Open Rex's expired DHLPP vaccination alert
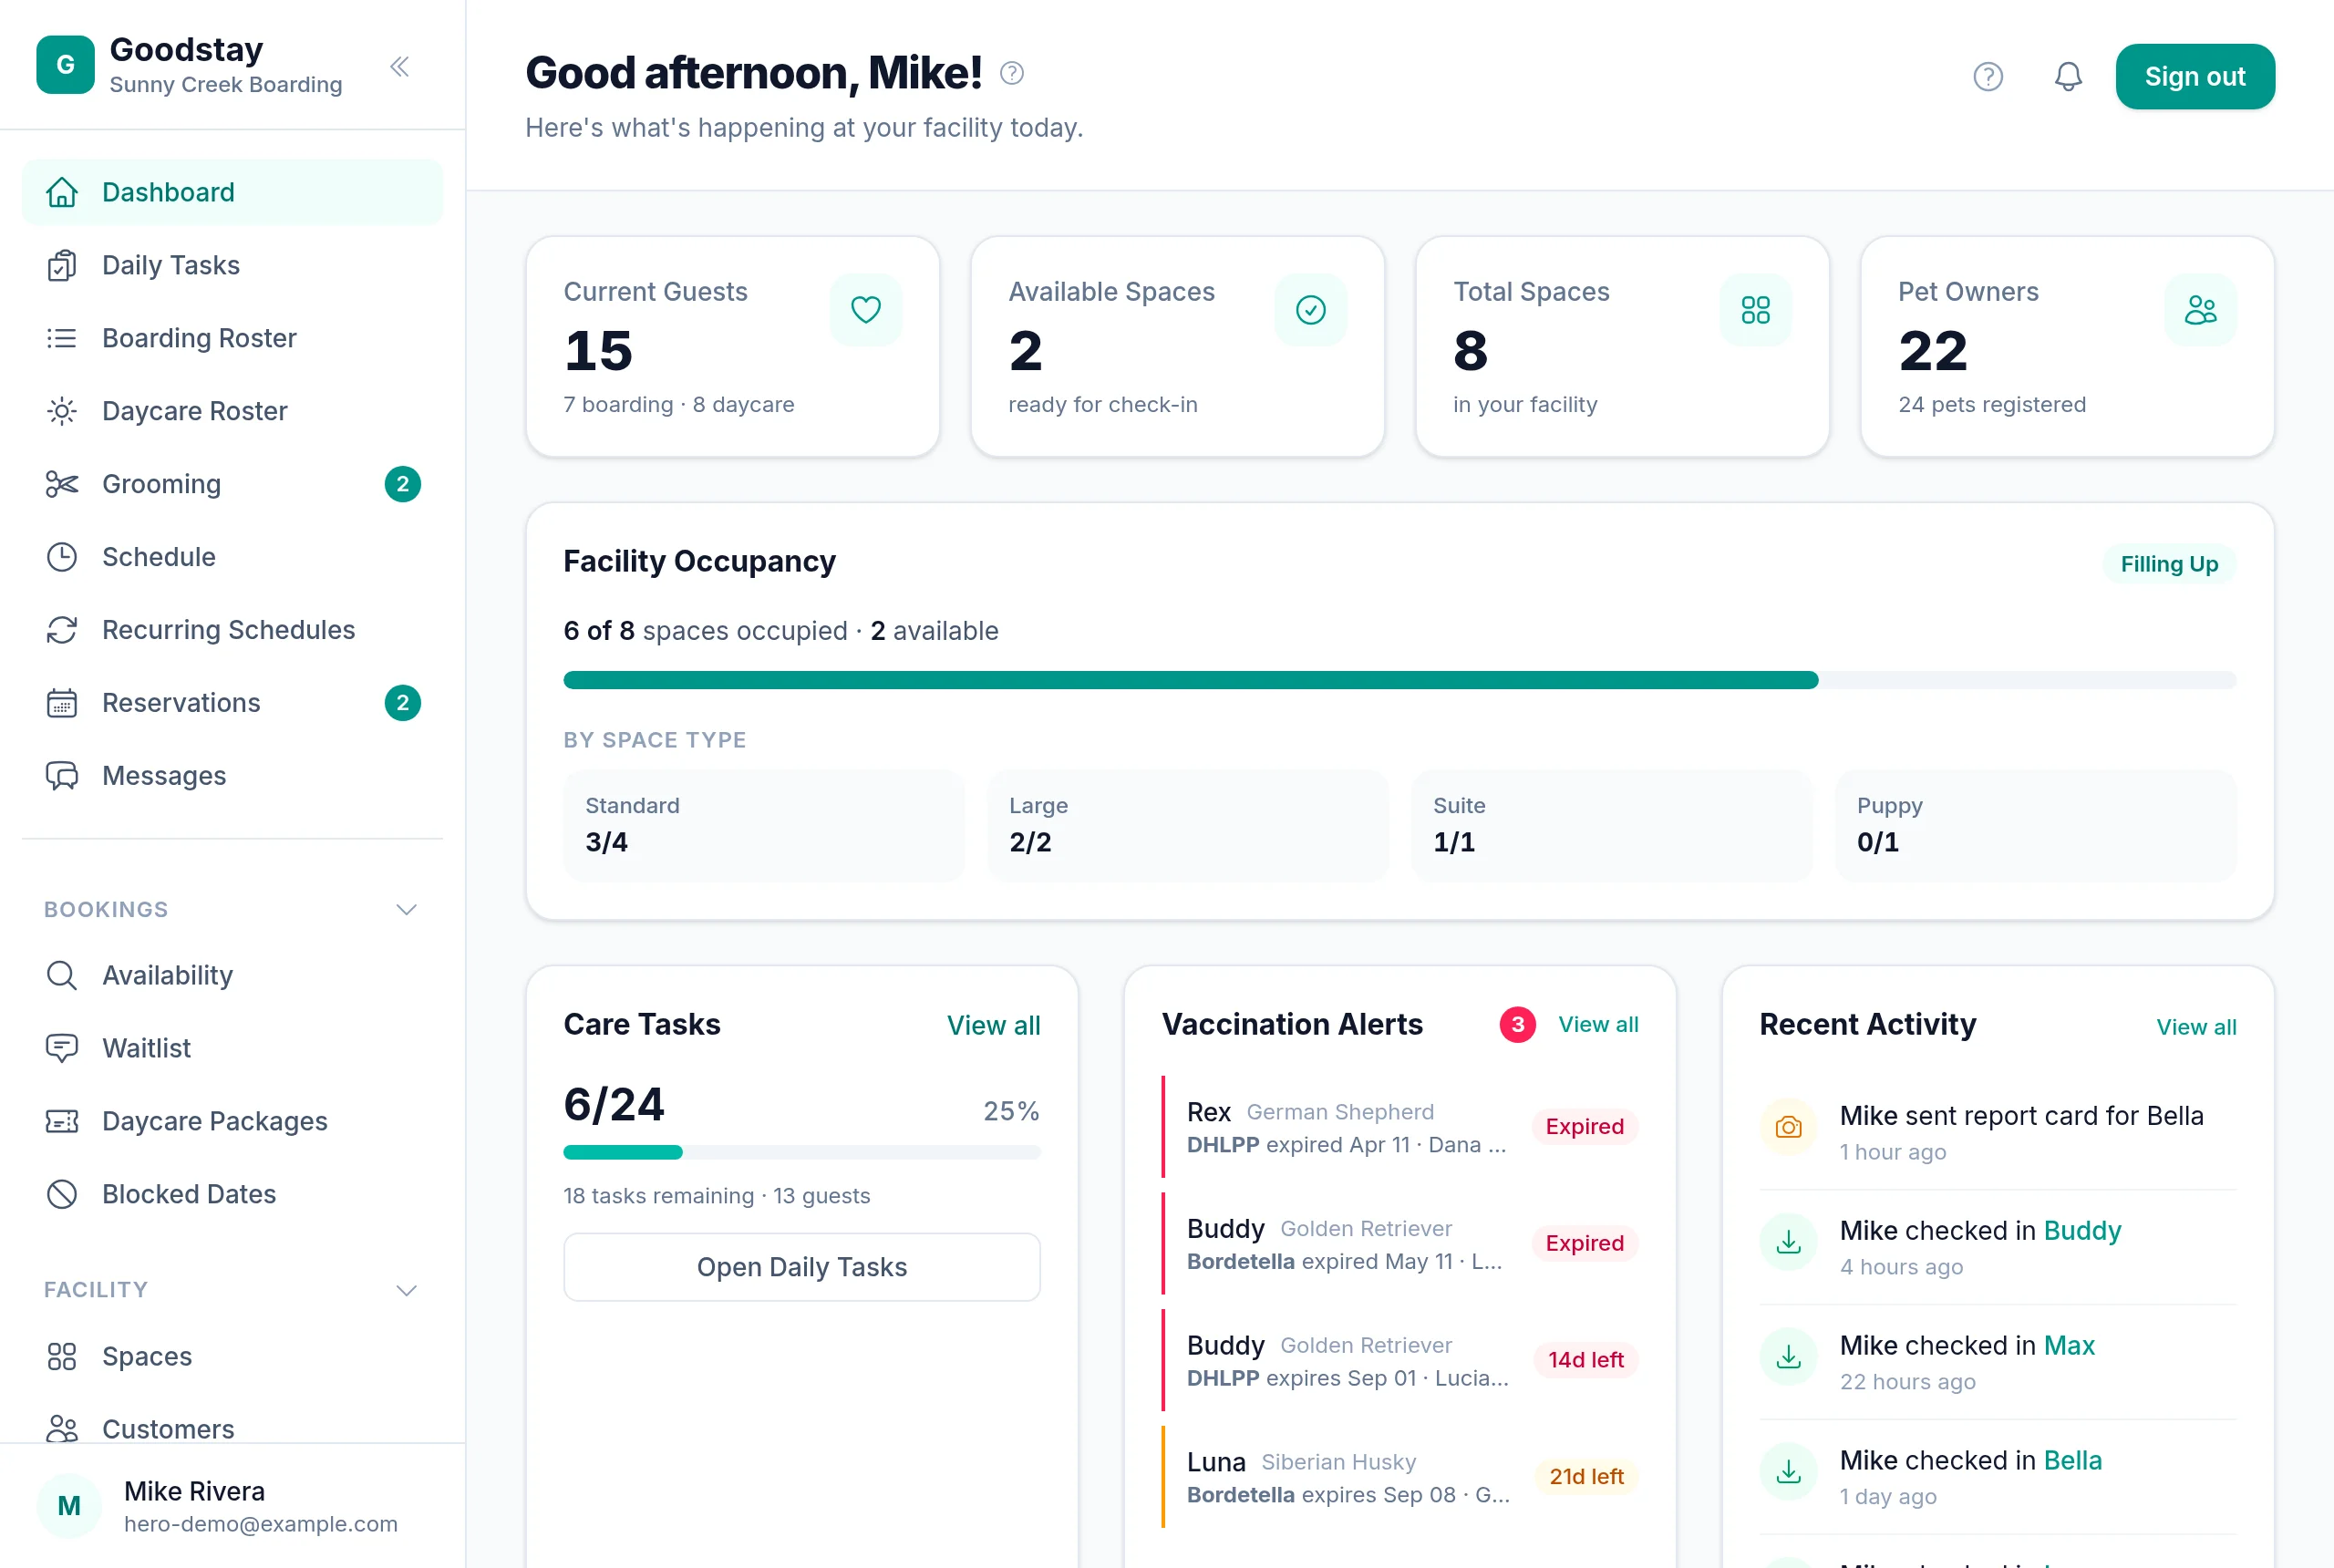 coord(1400,1127)
